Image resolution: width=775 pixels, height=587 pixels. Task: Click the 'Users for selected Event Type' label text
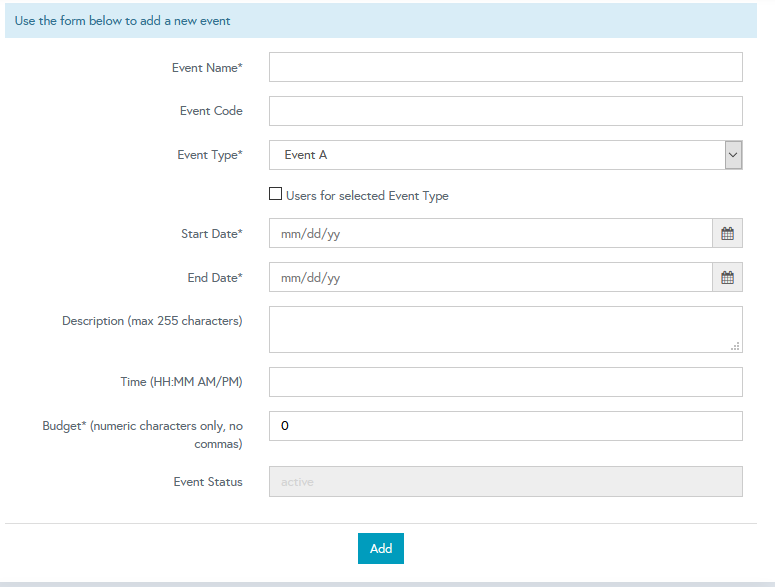(367, 196)
